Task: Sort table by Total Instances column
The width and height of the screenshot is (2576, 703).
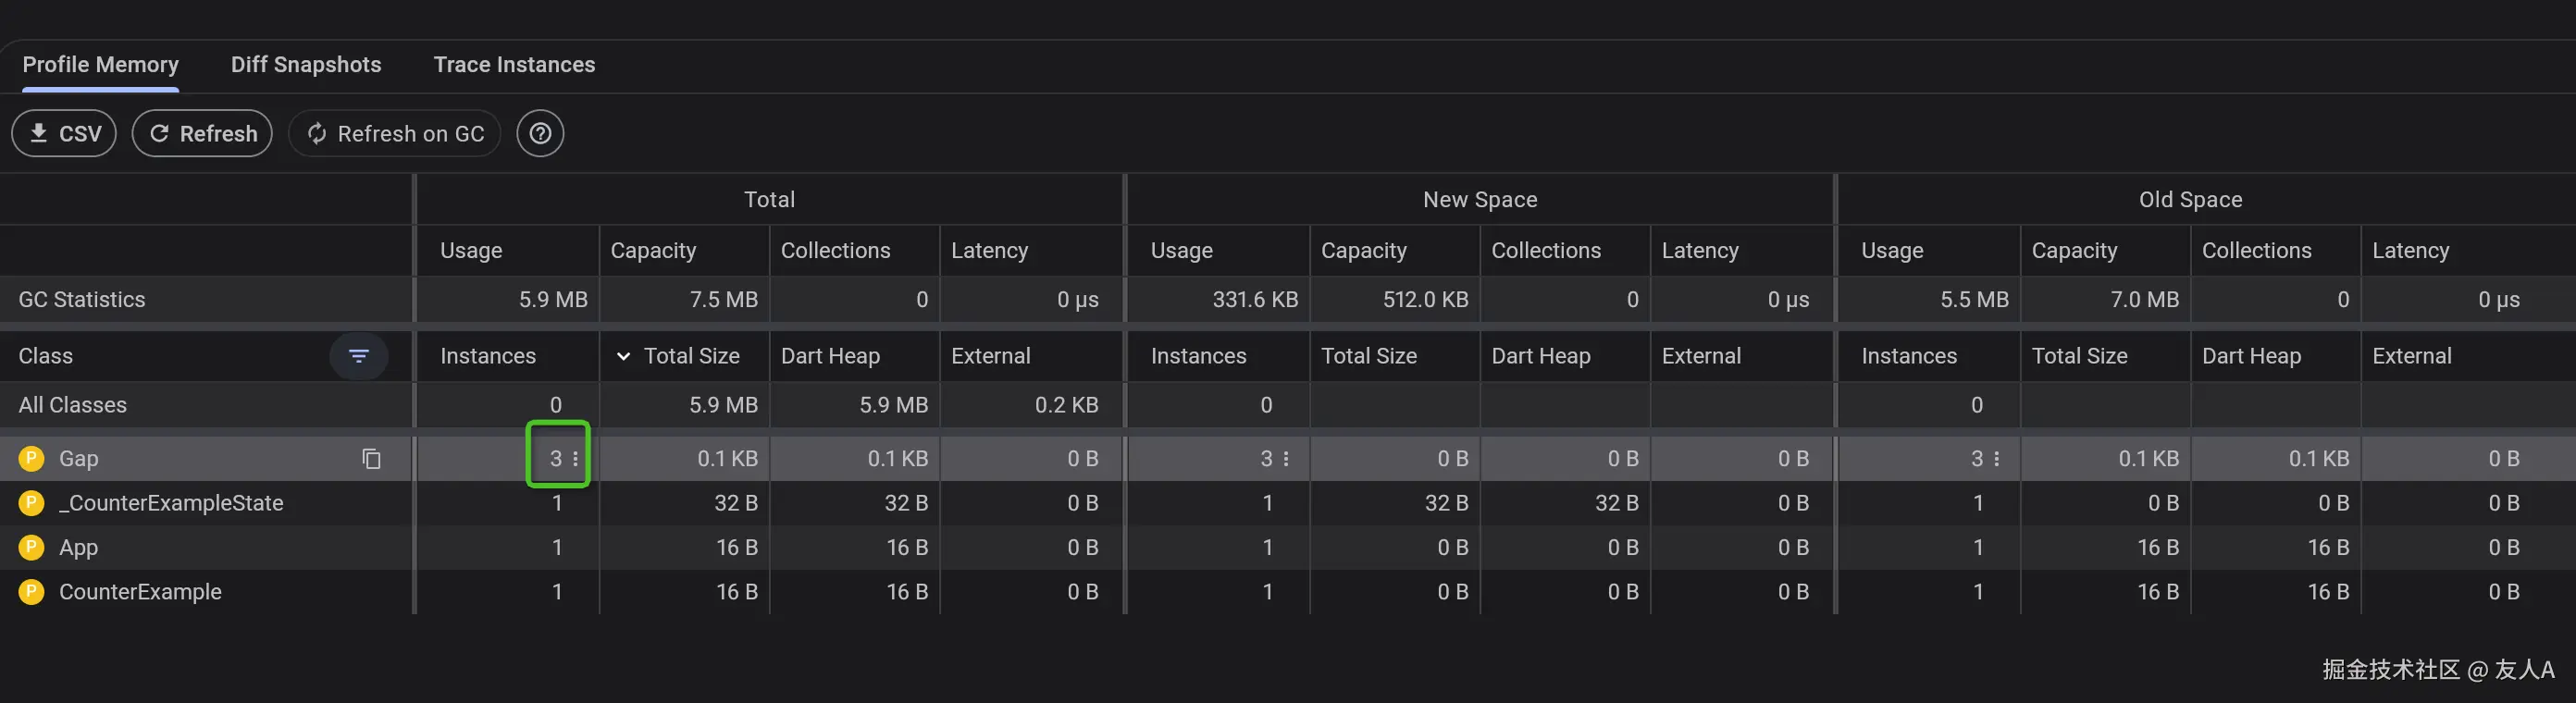Action: [x=488, y=356]
